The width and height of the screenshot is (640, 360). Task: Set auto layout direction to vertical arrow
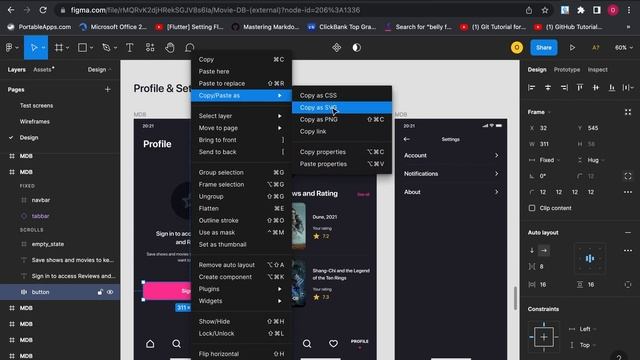(x=532, y=251)
